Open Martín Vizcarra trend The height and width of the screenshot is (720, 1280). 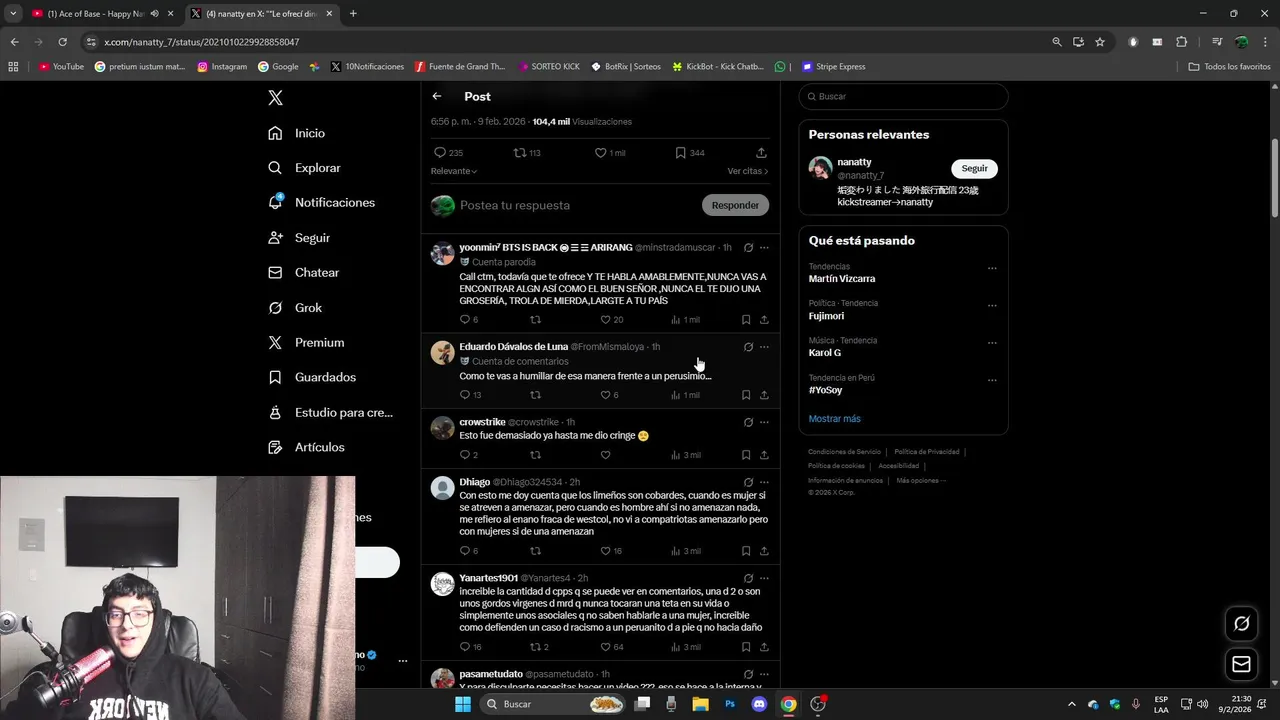pos(842,279)
